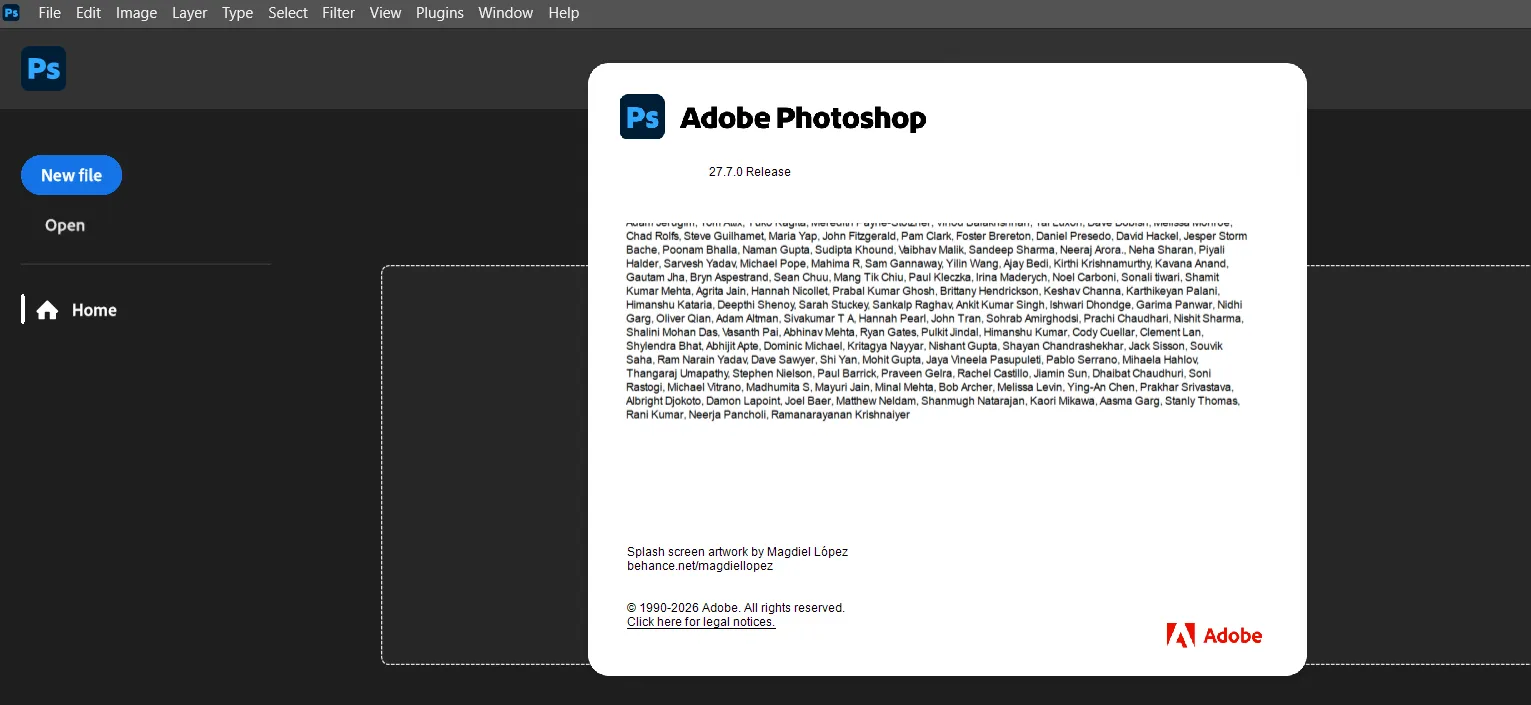Screen dimensions: 1531x705
Task: Click the credits line starting Gautam Jha
Action: 922,277
